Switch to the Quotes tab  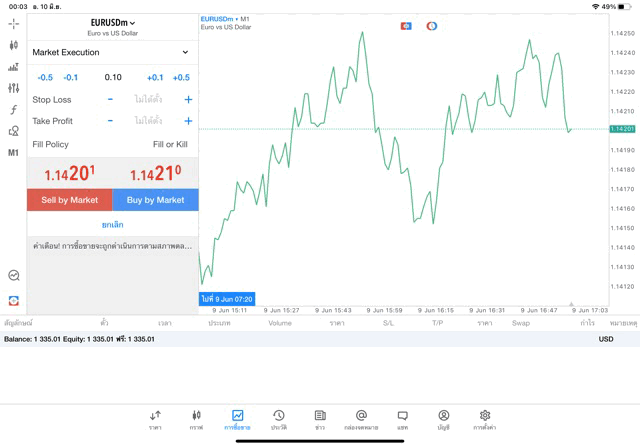[x=155, y=419]
